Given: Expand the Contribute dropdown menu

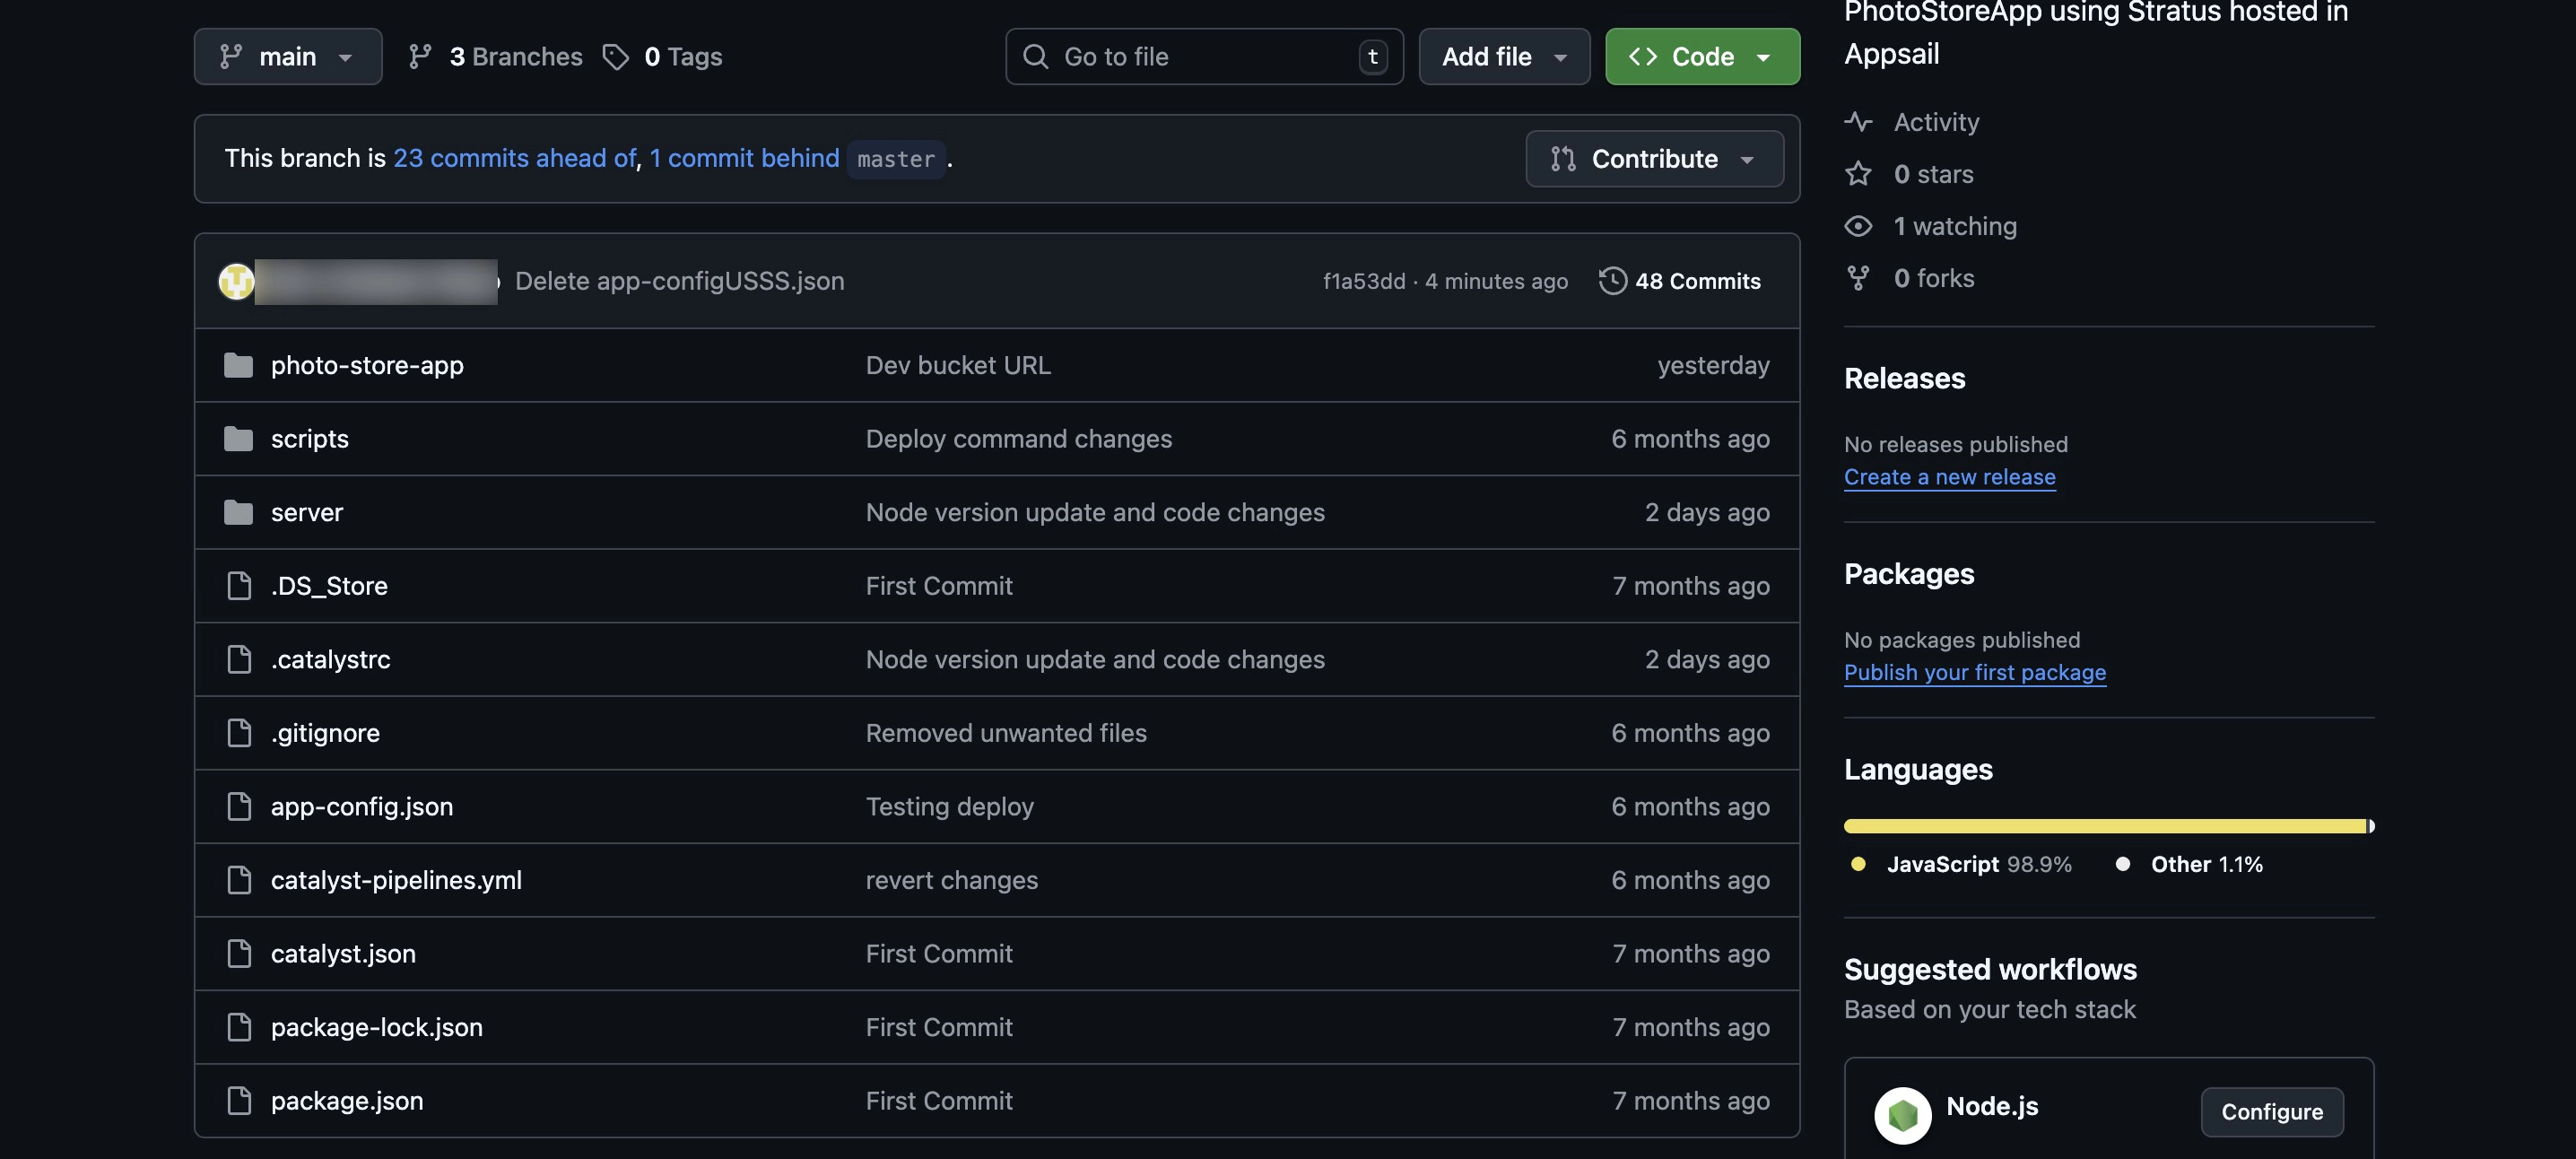Looking at the screenshot, I should tap(1654, 159).
